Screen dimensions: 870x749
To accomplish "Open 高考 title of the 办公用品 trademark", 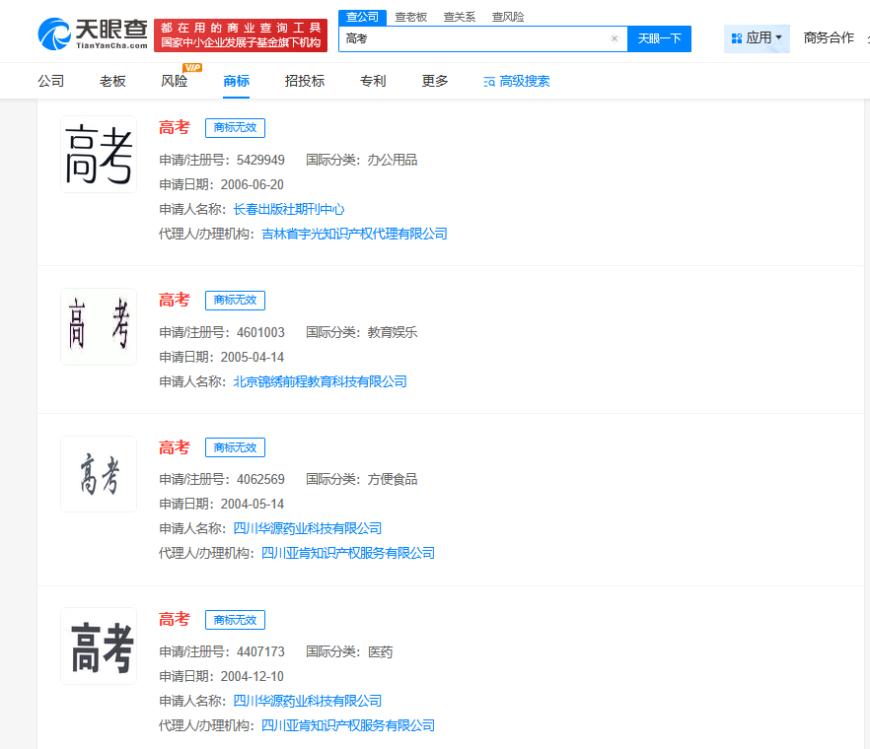I will (x=174, y=128).
